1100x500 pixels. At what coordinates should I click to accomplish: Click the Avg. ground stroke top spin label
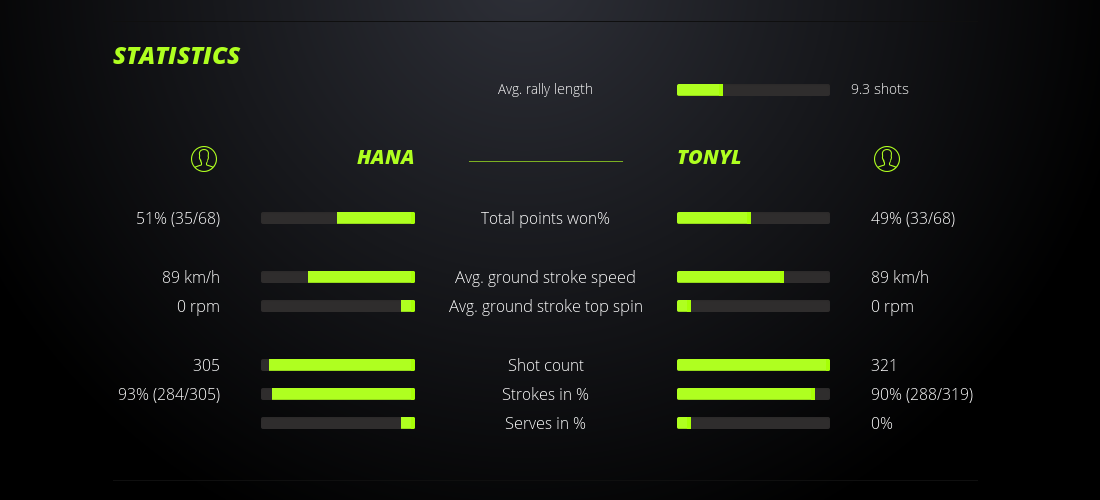(x=545, y=306)
